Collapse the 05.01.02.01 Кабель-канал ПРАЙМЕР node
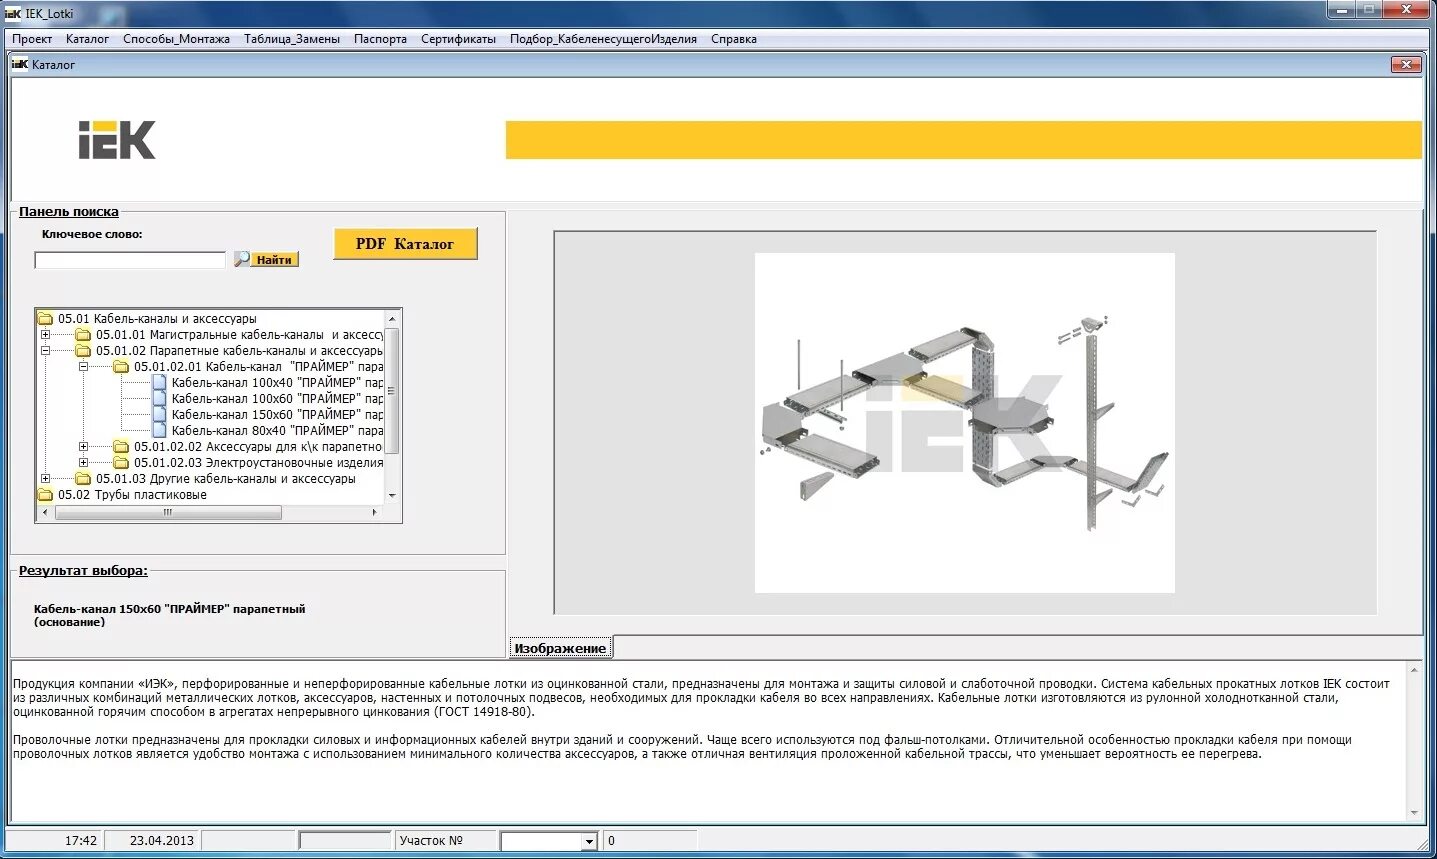This screenshot has height=859, width=1437. 83,367
